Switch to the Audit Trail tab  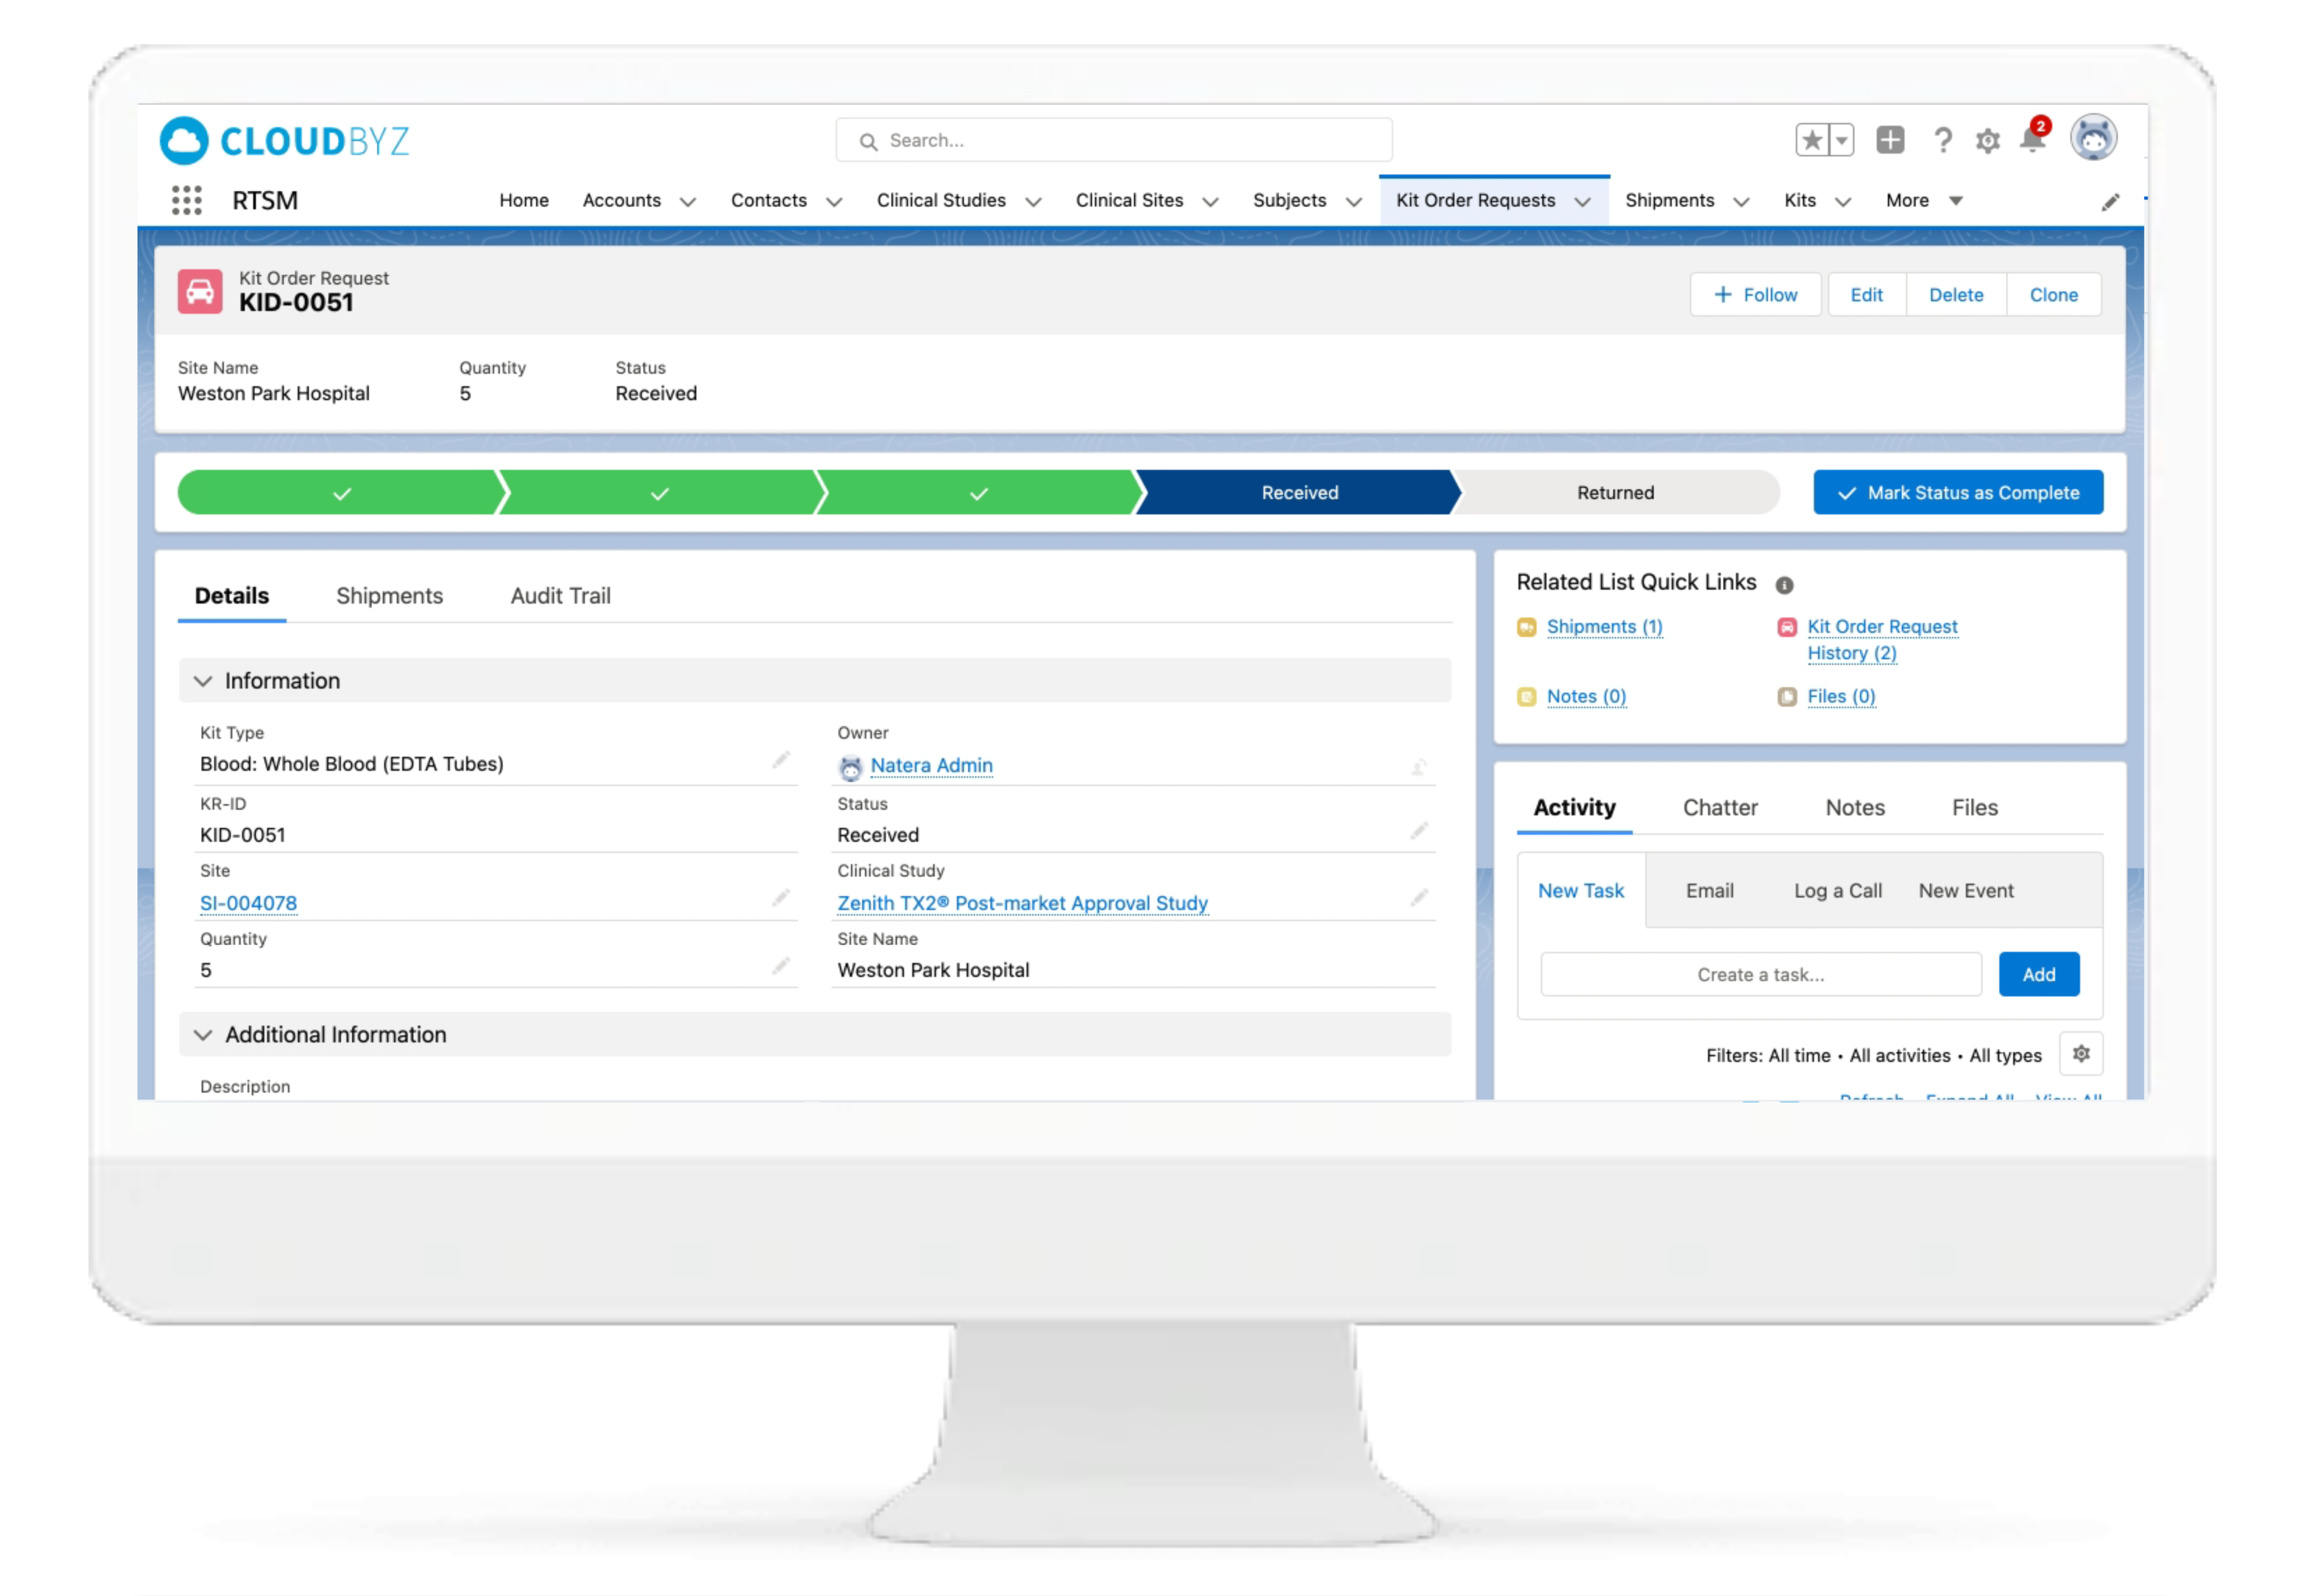click(560, 595)
